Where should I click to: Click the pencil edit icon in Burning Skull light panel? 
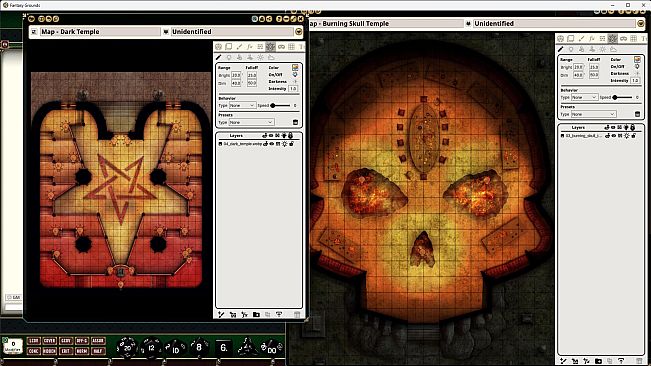point(561,49)
